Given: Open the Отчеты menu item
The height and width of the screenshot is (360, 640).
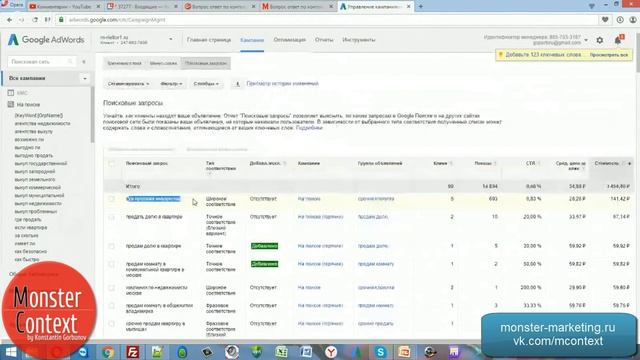Looking at the screenshot, I should 324,40.
